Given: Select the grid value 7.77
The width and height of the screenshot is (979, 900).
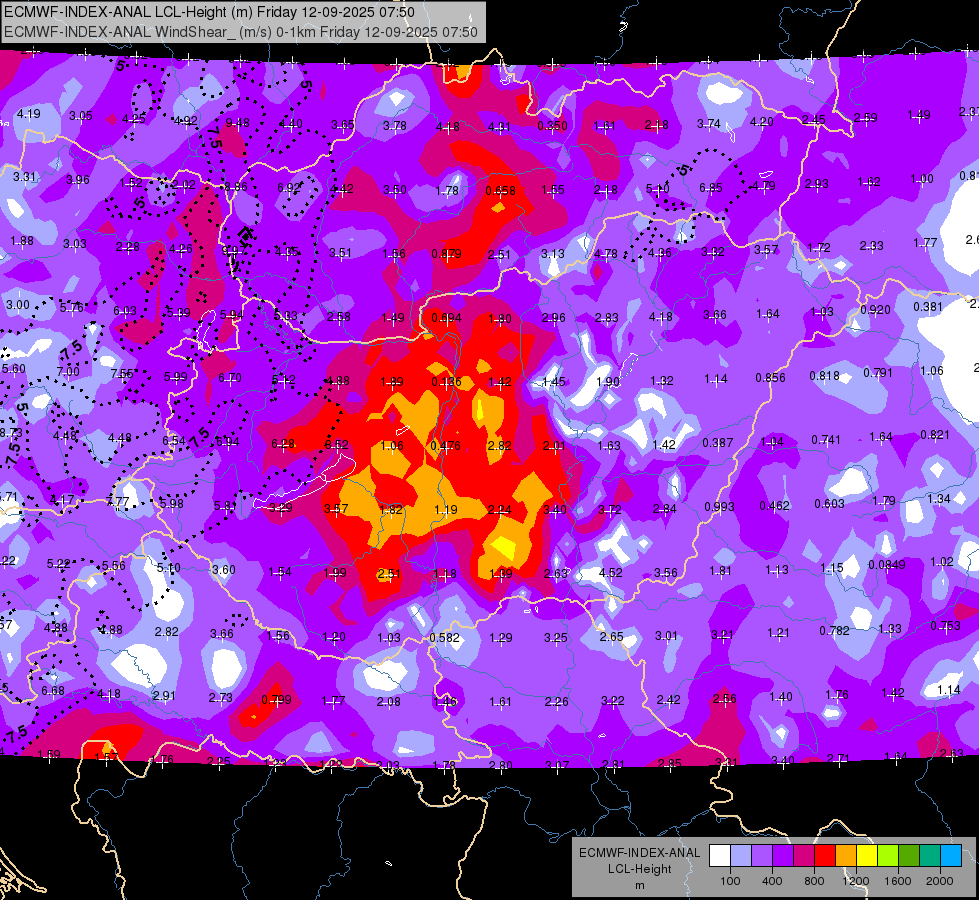Looking at the screenshot, I should 118,501.
